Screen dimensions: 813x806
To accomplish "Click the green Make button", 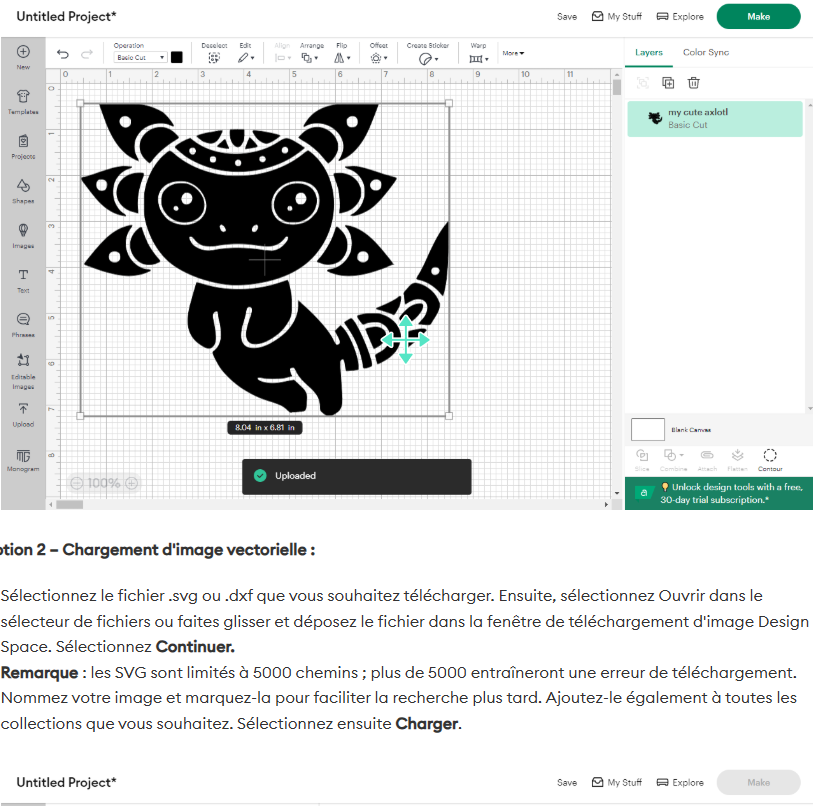I will coord(758,16).
